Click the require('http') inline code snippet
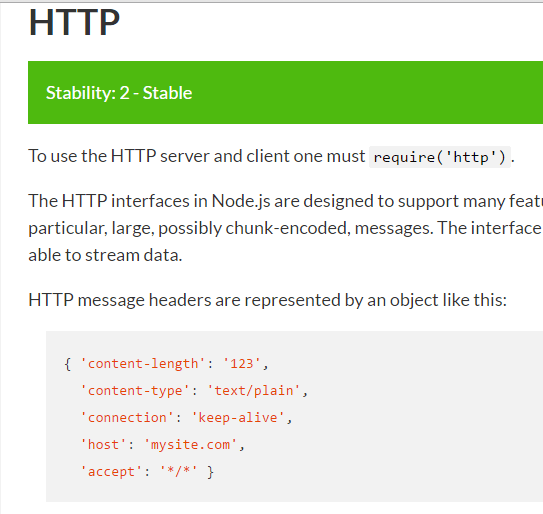543x514 pixels. tap(440, 157)
